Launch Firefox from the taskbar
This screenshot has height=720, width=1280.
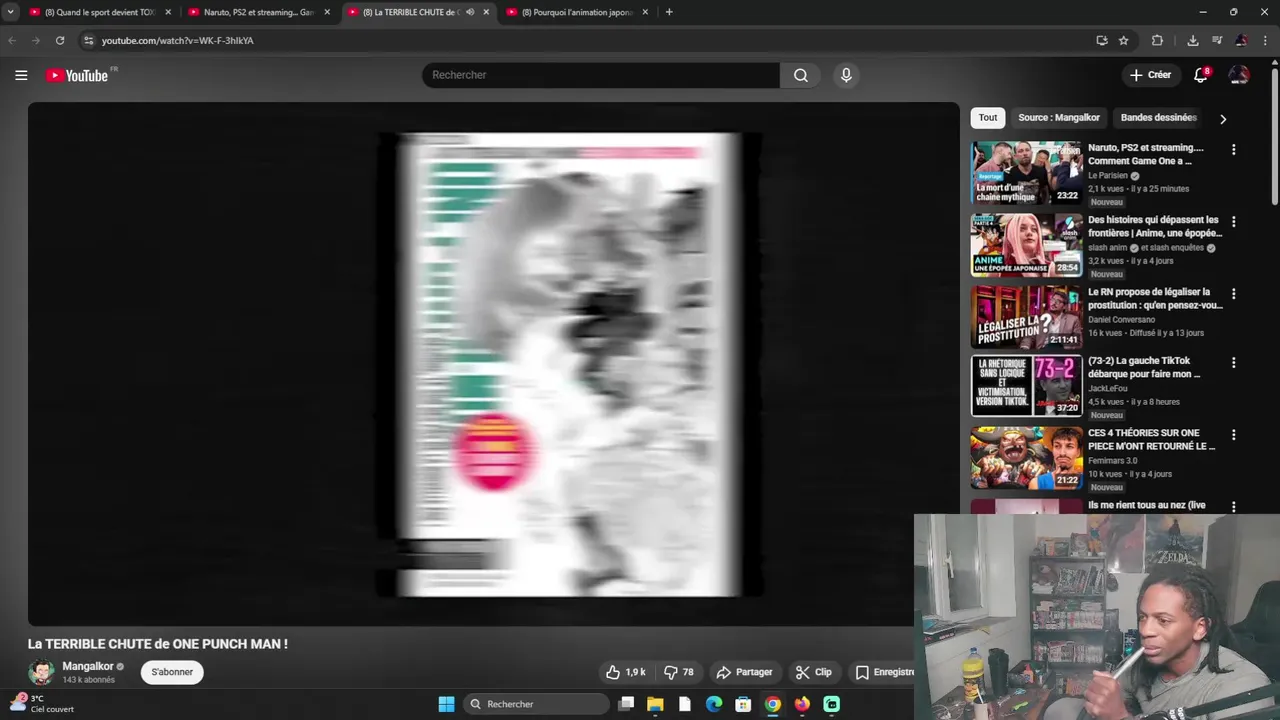802,704
